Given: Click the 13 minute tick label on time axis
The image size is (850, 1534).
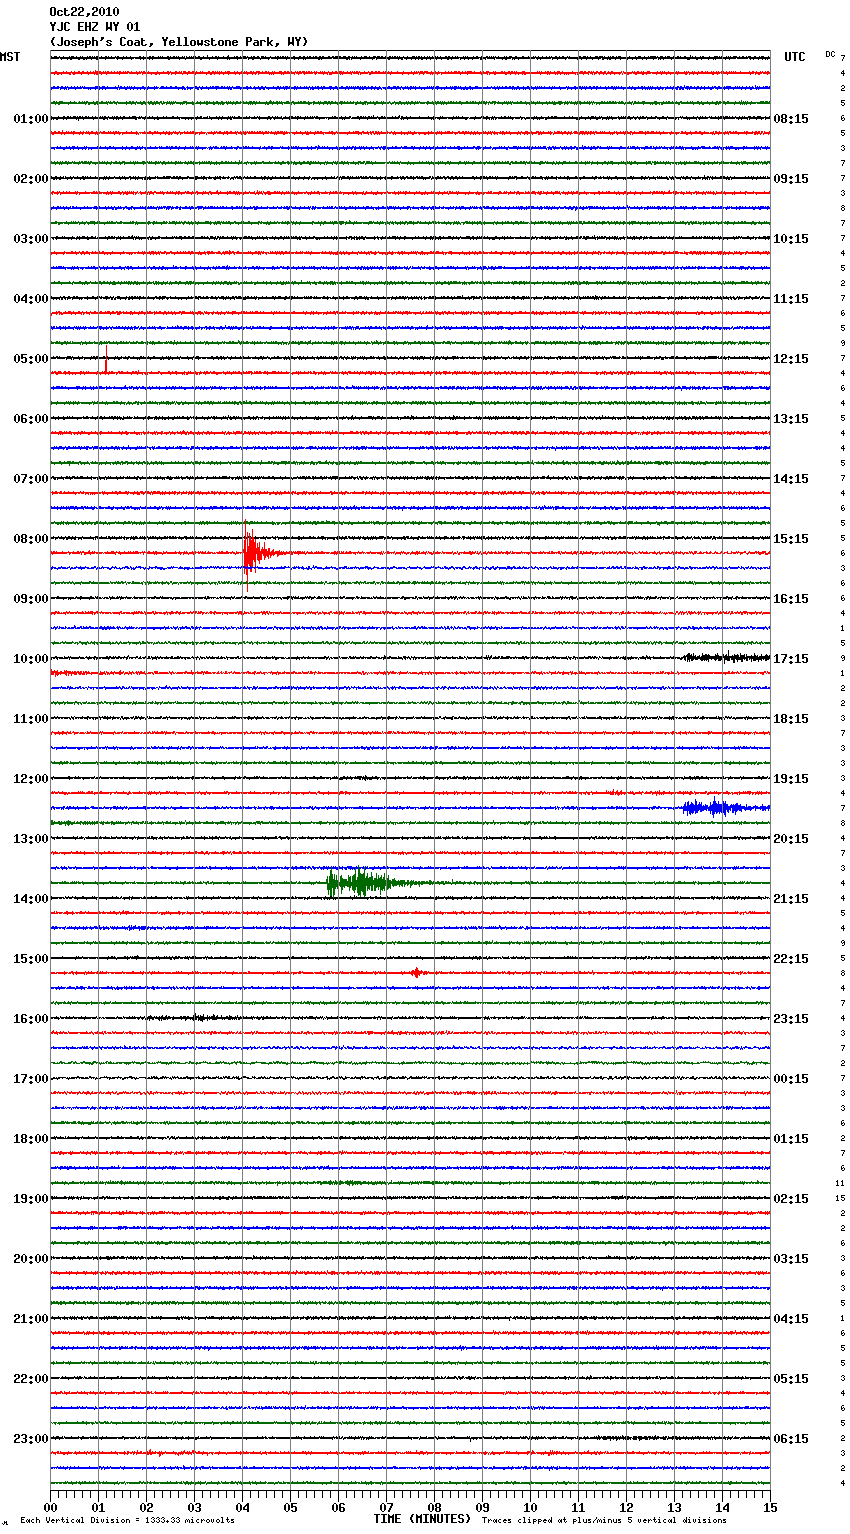Looking at the screenshot, I should pyautogui.click(x=674, y=1507).
